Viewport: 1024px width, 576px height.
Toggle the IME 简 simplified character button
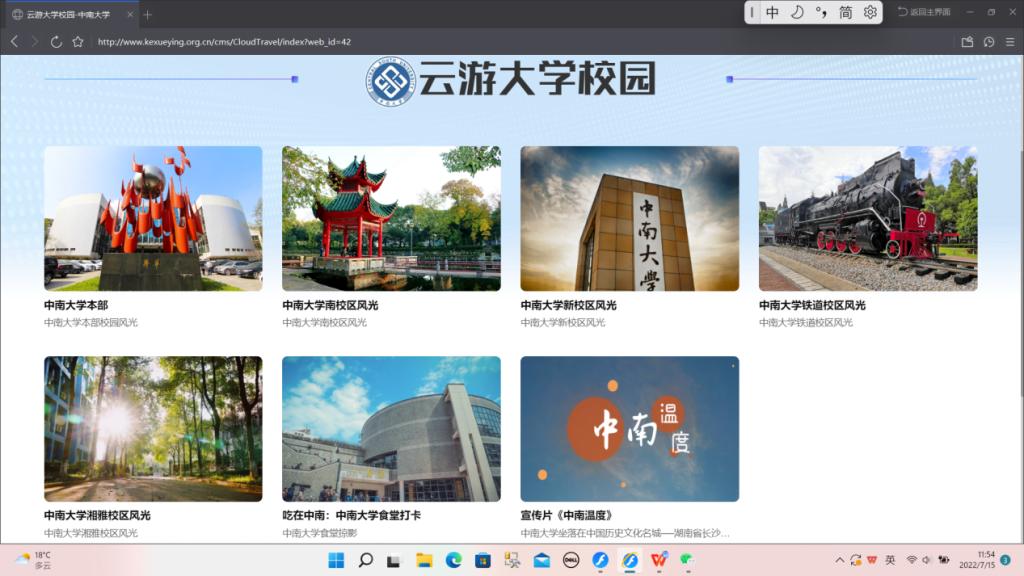click(845, 12)
